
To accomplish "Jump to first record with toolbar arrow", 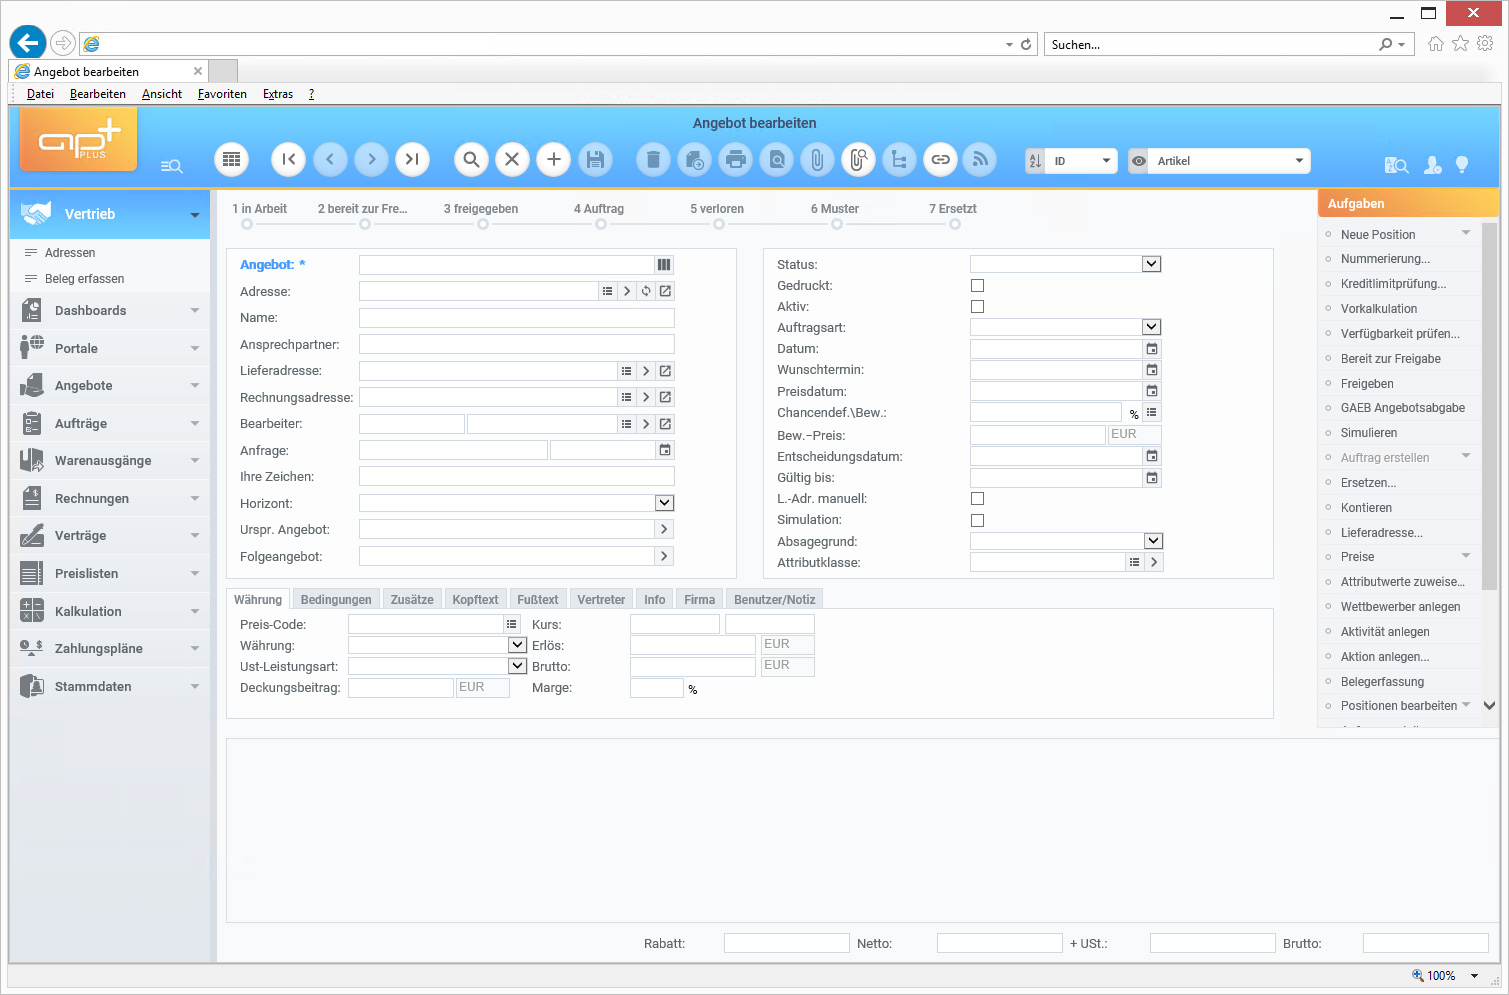I will click(x=289, y=160).
